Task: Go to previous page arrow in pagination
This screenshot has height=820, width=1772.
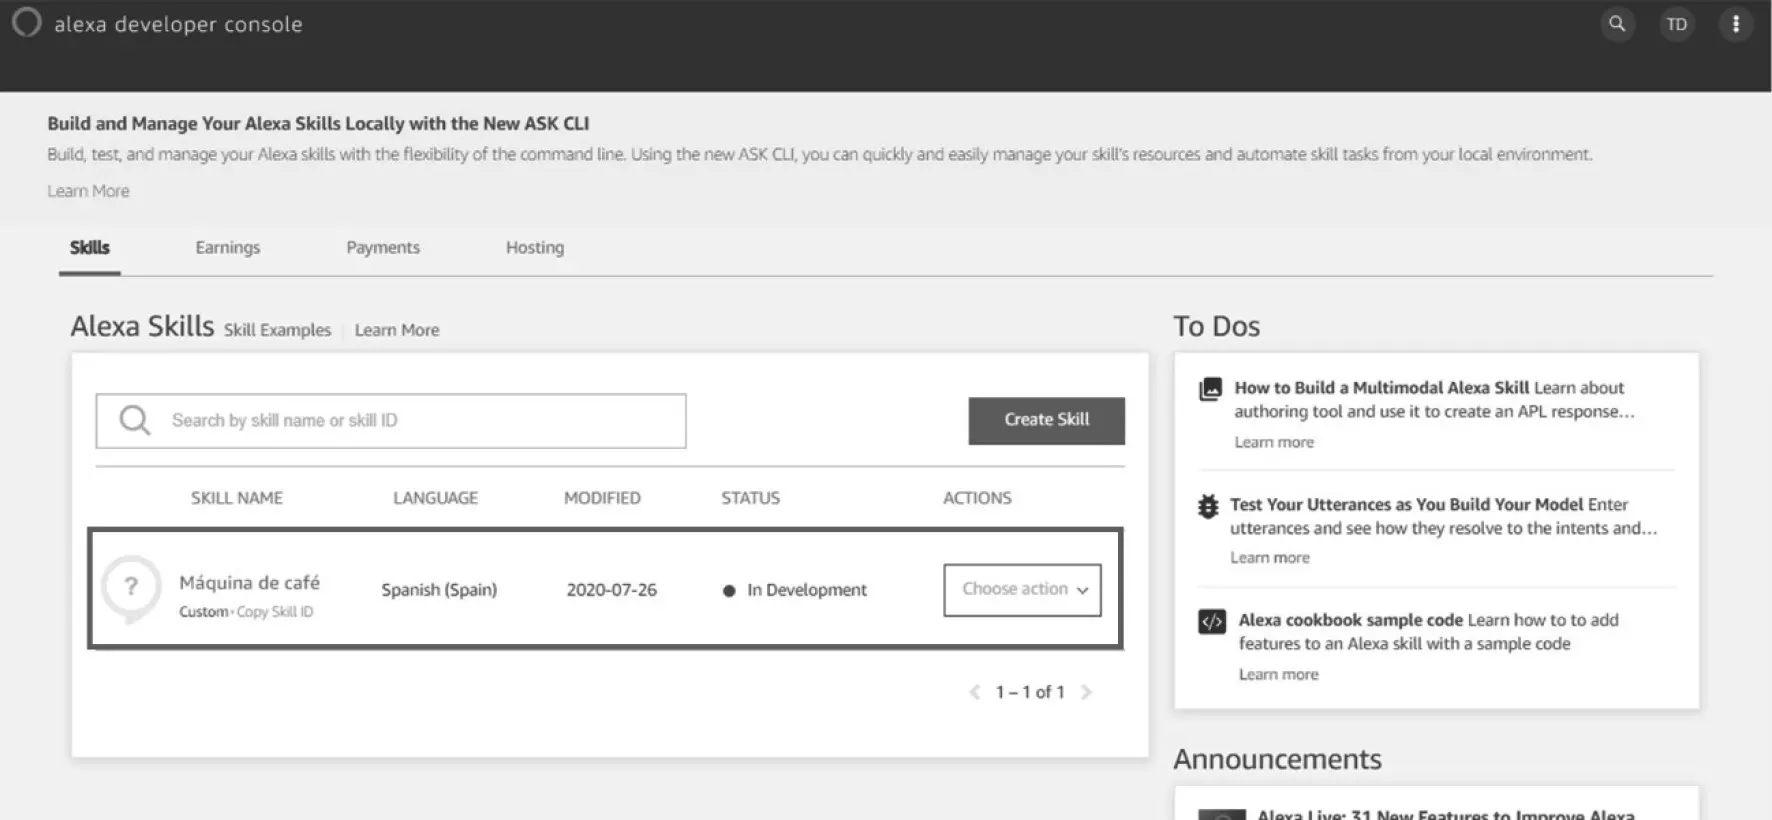Action: [975, 692]
